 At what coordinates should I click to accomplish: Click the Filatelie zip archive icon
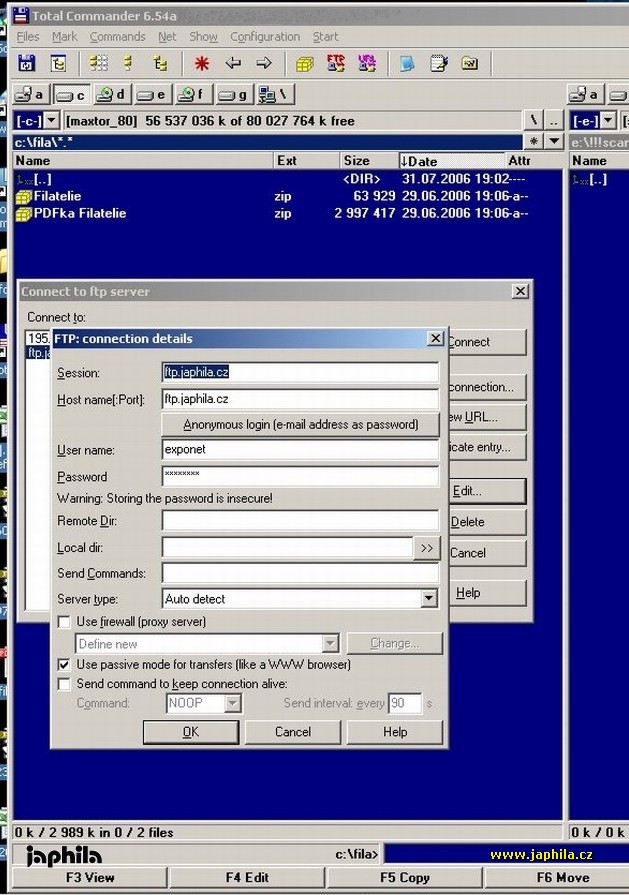[x=23, y=197]
